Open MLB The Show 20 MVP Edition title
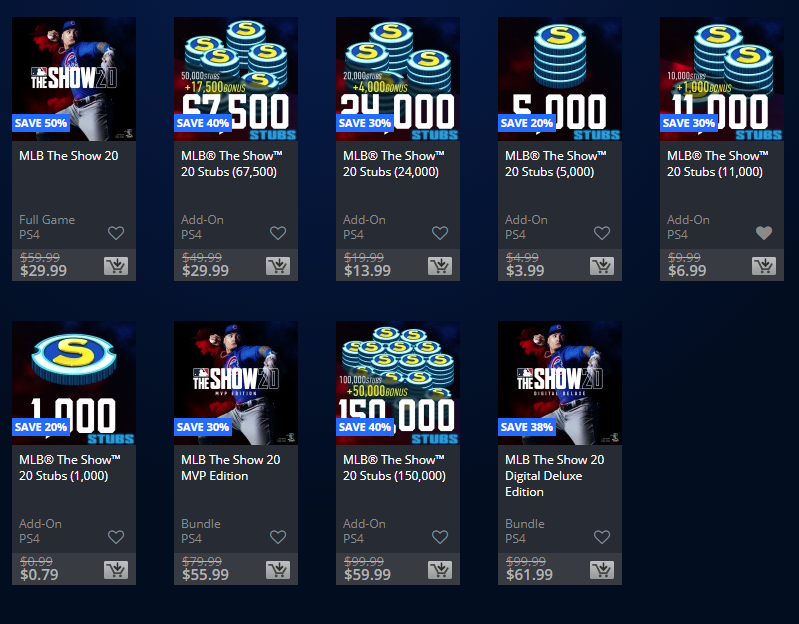Screen dimensions: 799x624 [230, 468]
